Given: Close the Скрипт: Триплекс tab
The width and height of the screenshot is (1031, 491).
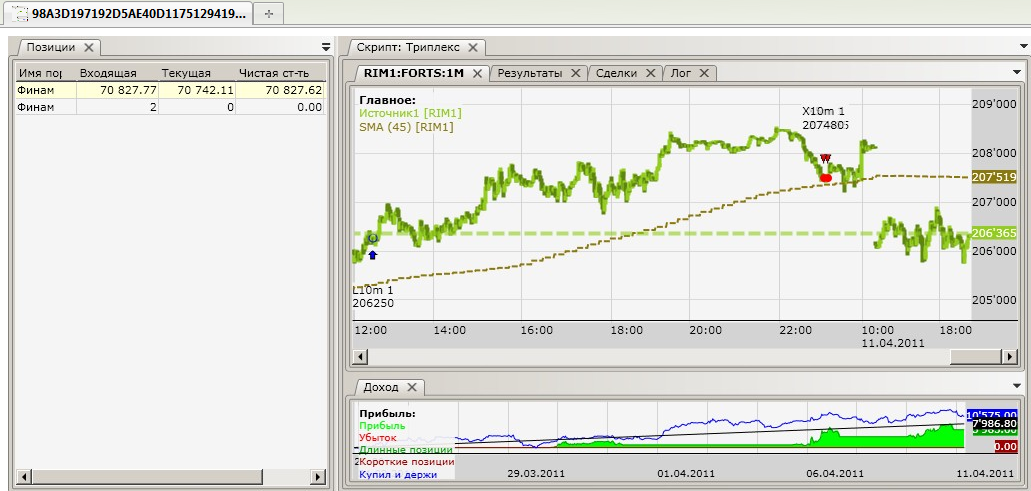Looking at the screenshot, I should click(x=474, y=47).
